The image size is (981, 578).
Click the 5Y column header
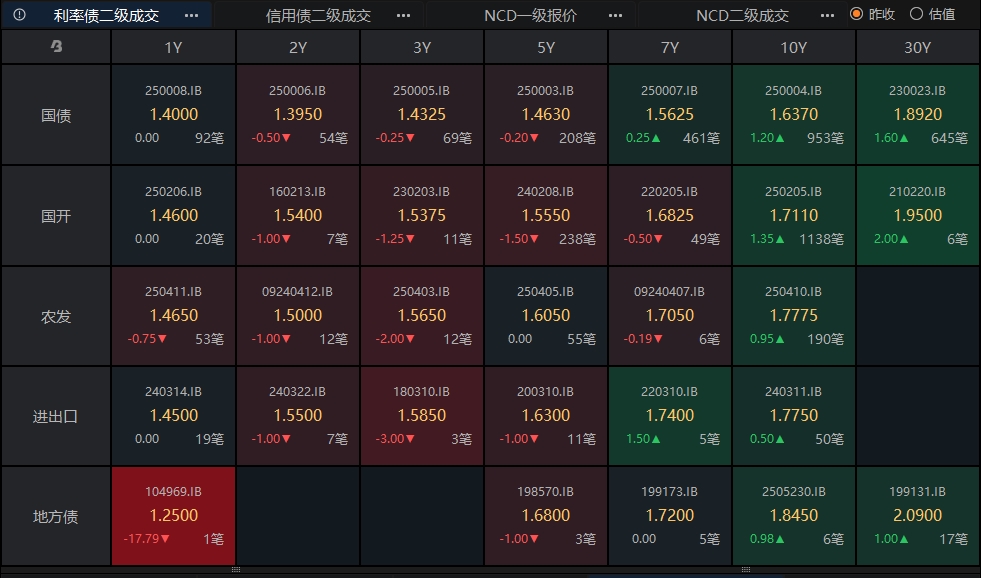tap(546, 48)
